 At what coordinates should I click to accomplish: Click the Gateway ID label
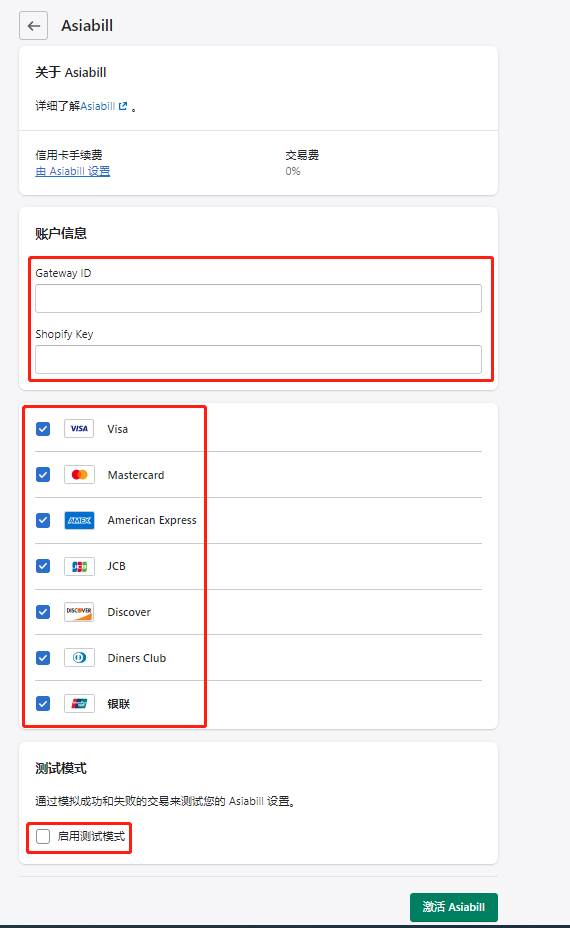63,273
